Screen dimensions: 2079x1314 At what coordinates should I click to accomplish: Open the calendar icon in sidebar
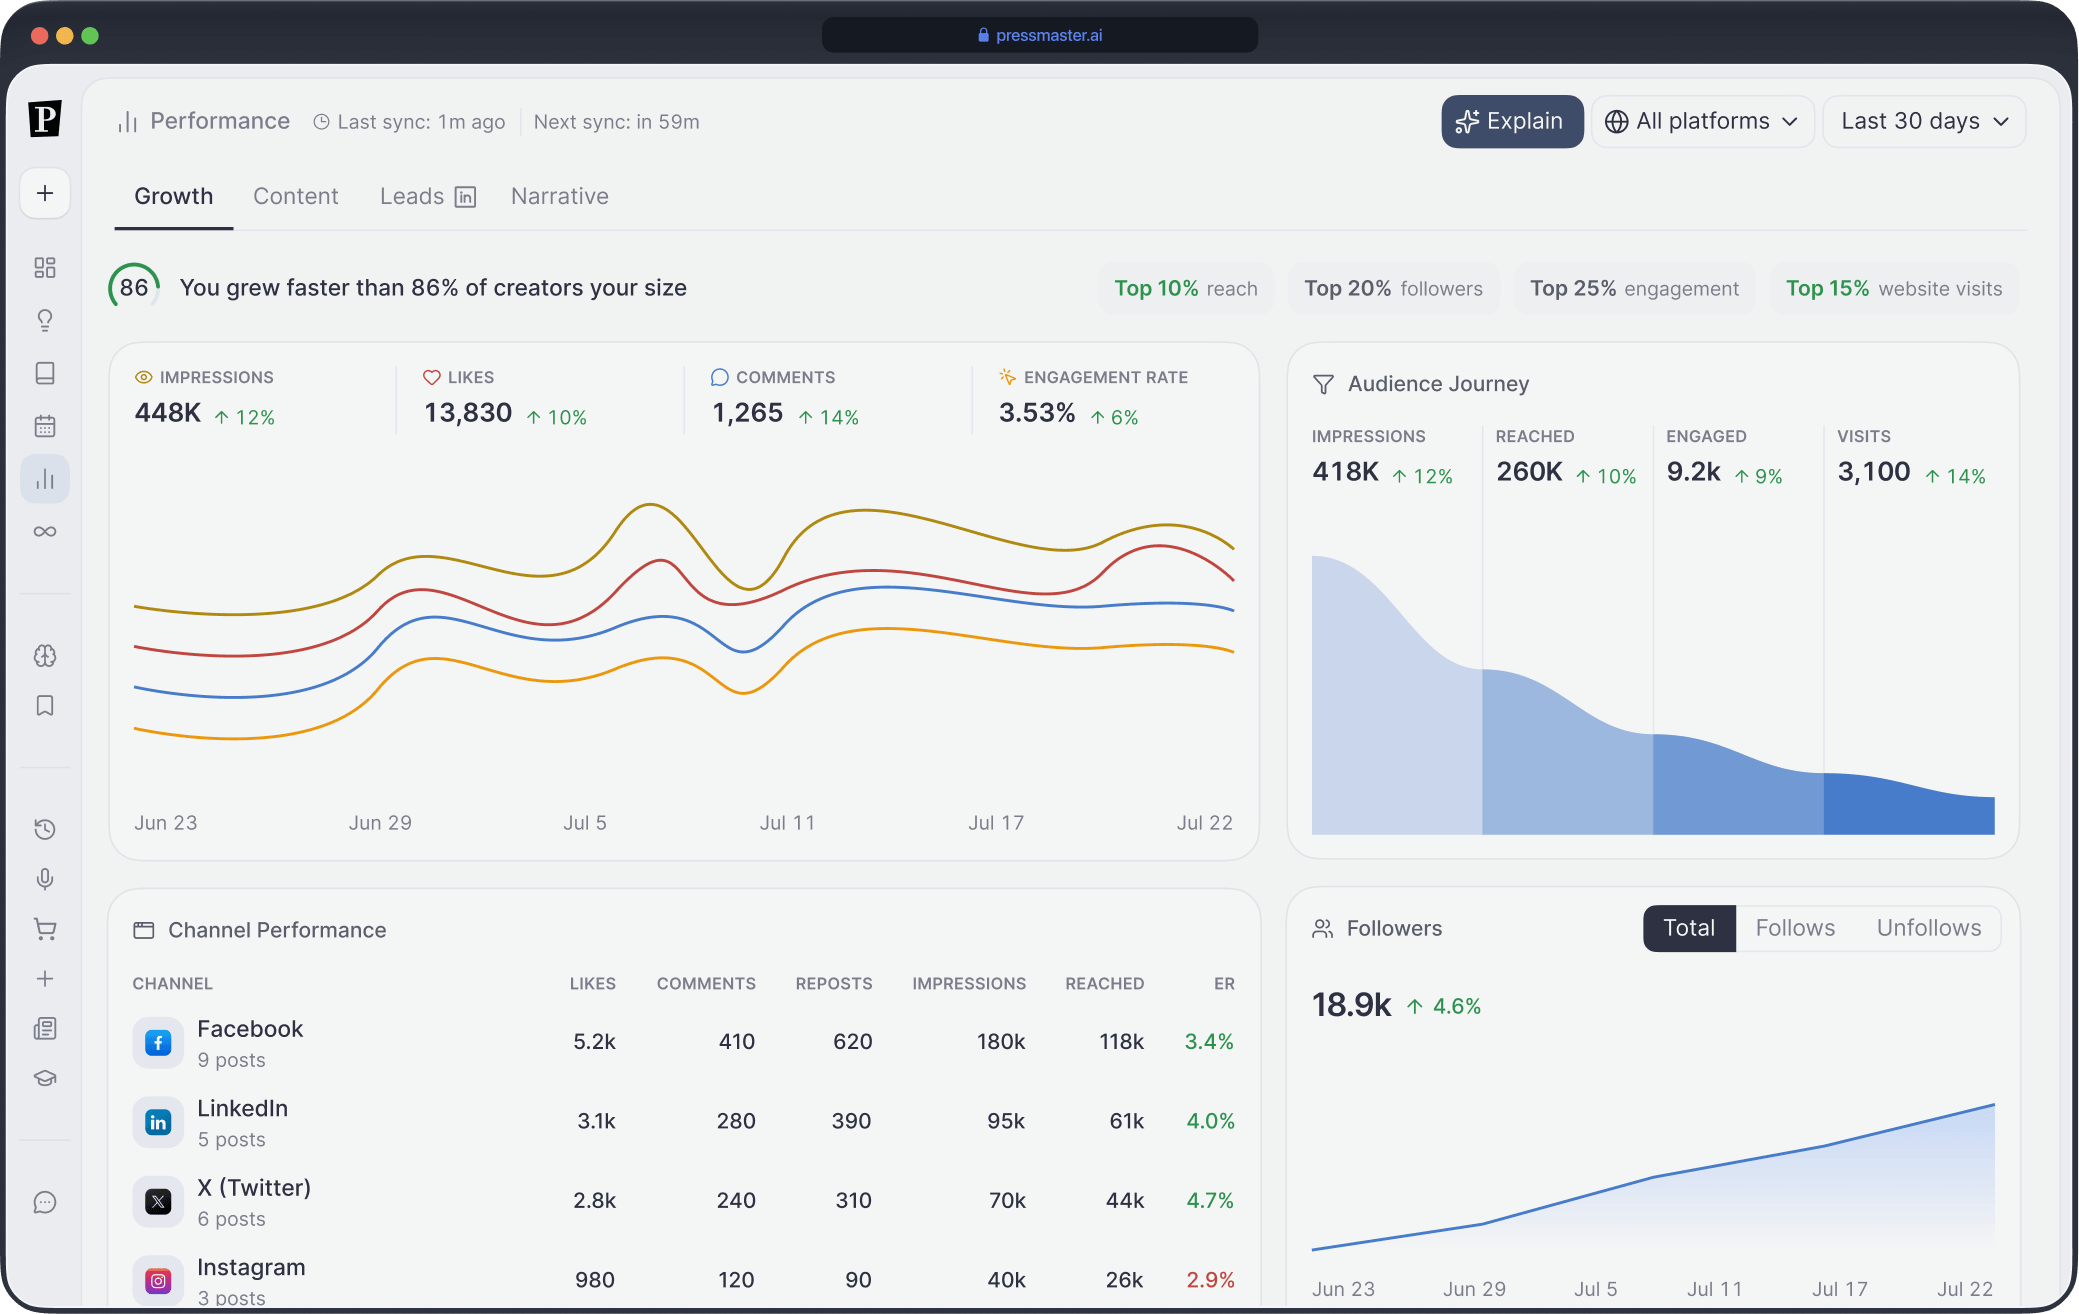point(45,426)
